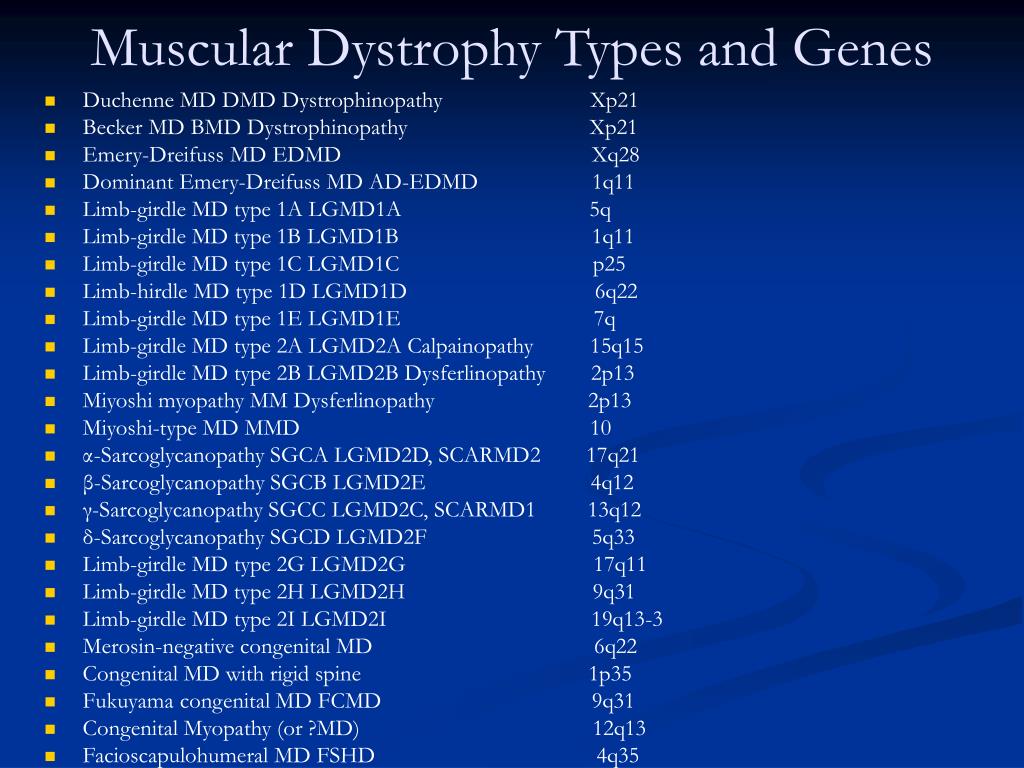Click 'α-Sarcoglycanopathy SGCA LGMD2D, SCARMD2' row
Screen dimensions: 1024x768
click(x=312, y=456)
